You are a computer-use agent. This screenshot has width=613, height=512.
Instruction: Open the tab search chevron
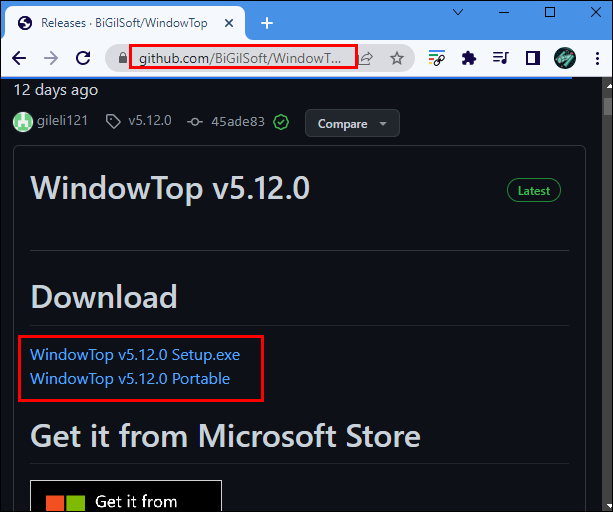458,13
